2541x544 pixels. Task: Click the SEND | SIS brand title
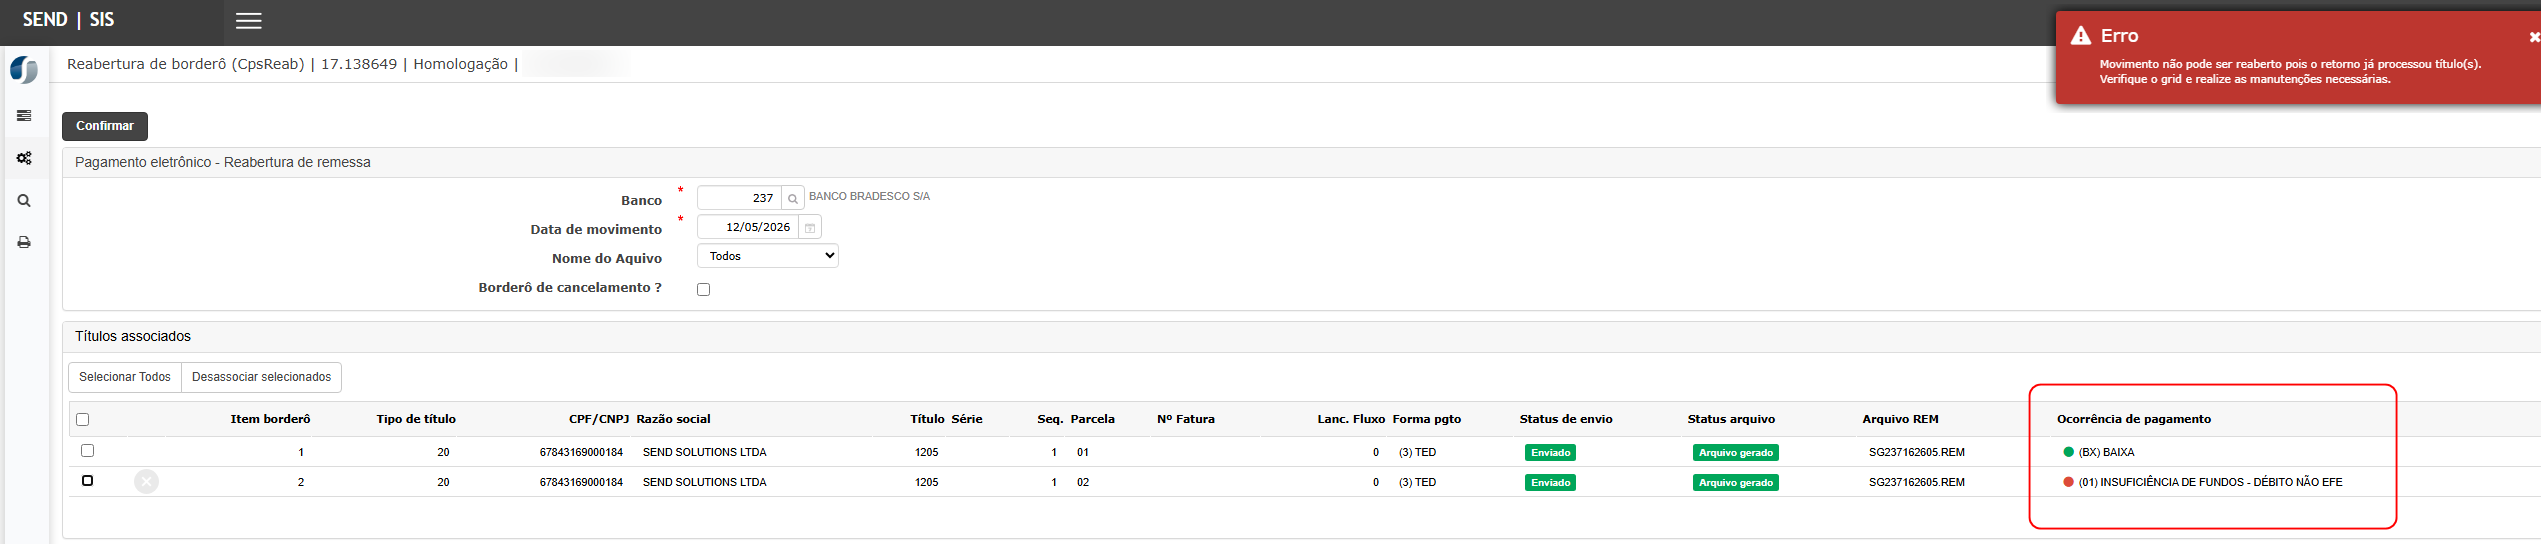pyautogui.click(x=68, y=20)
